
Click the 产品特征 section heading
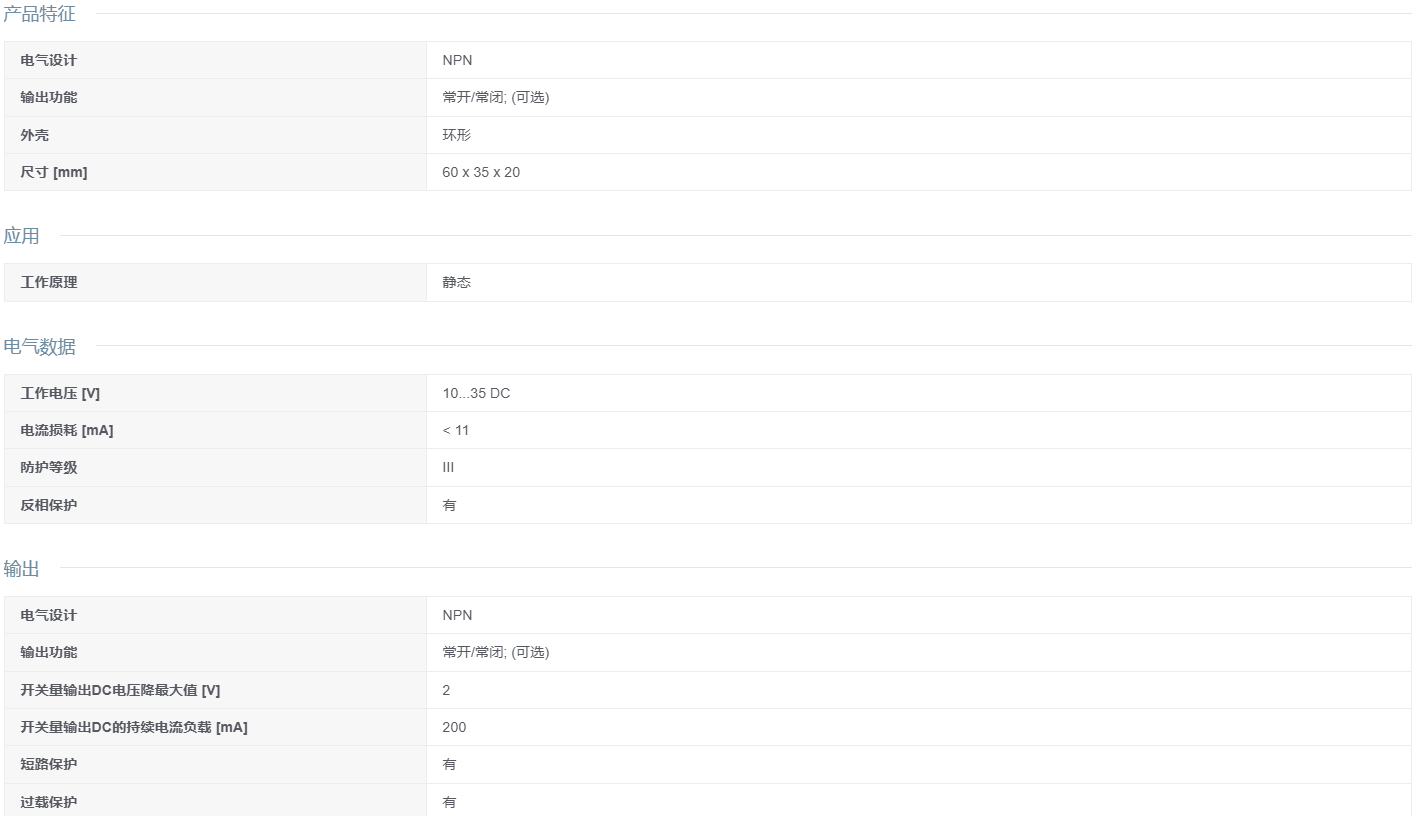pyautogui.click(x=39, y=14)
